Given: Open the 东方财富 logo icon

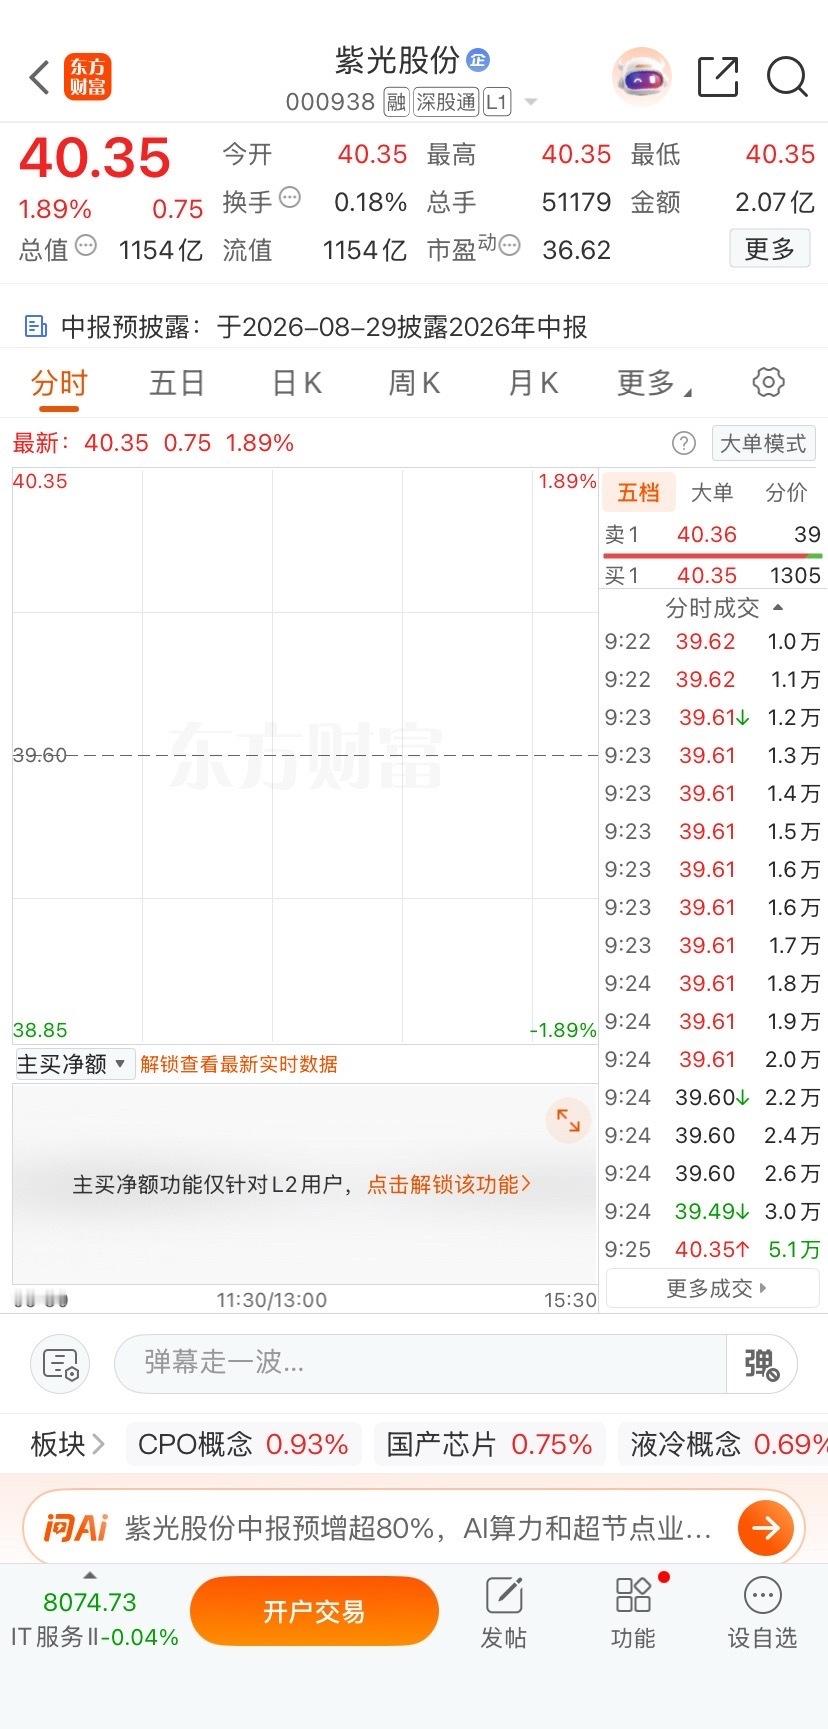Looking at the screenshot, I should click(x=88, y=77).
